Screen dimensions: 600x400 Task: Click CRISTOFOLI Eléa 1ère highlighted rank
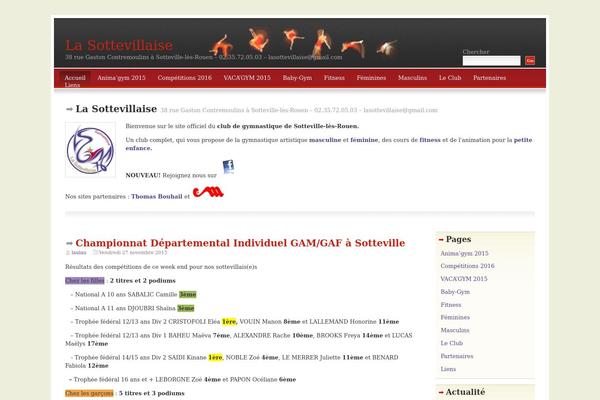pyautogui.click(x=229, y=322)
